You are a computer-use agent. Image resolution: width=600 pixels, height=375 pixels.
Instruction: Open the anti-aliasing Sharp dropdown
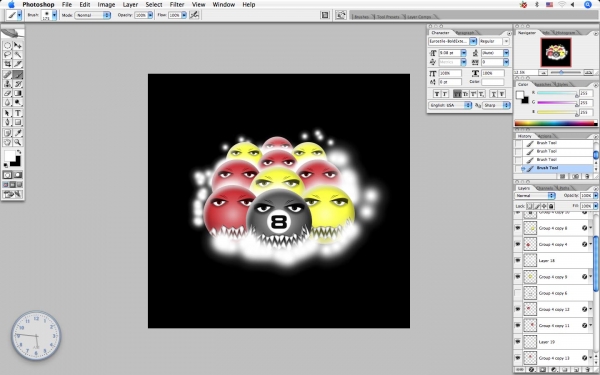pos(497,105)
